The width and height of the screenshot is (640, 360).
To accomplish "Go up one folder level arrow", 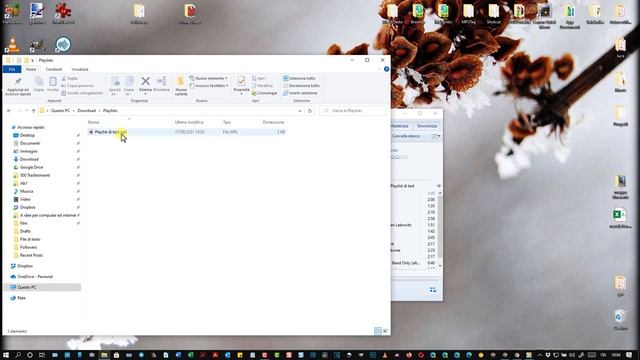I will [x=33, y=111].
